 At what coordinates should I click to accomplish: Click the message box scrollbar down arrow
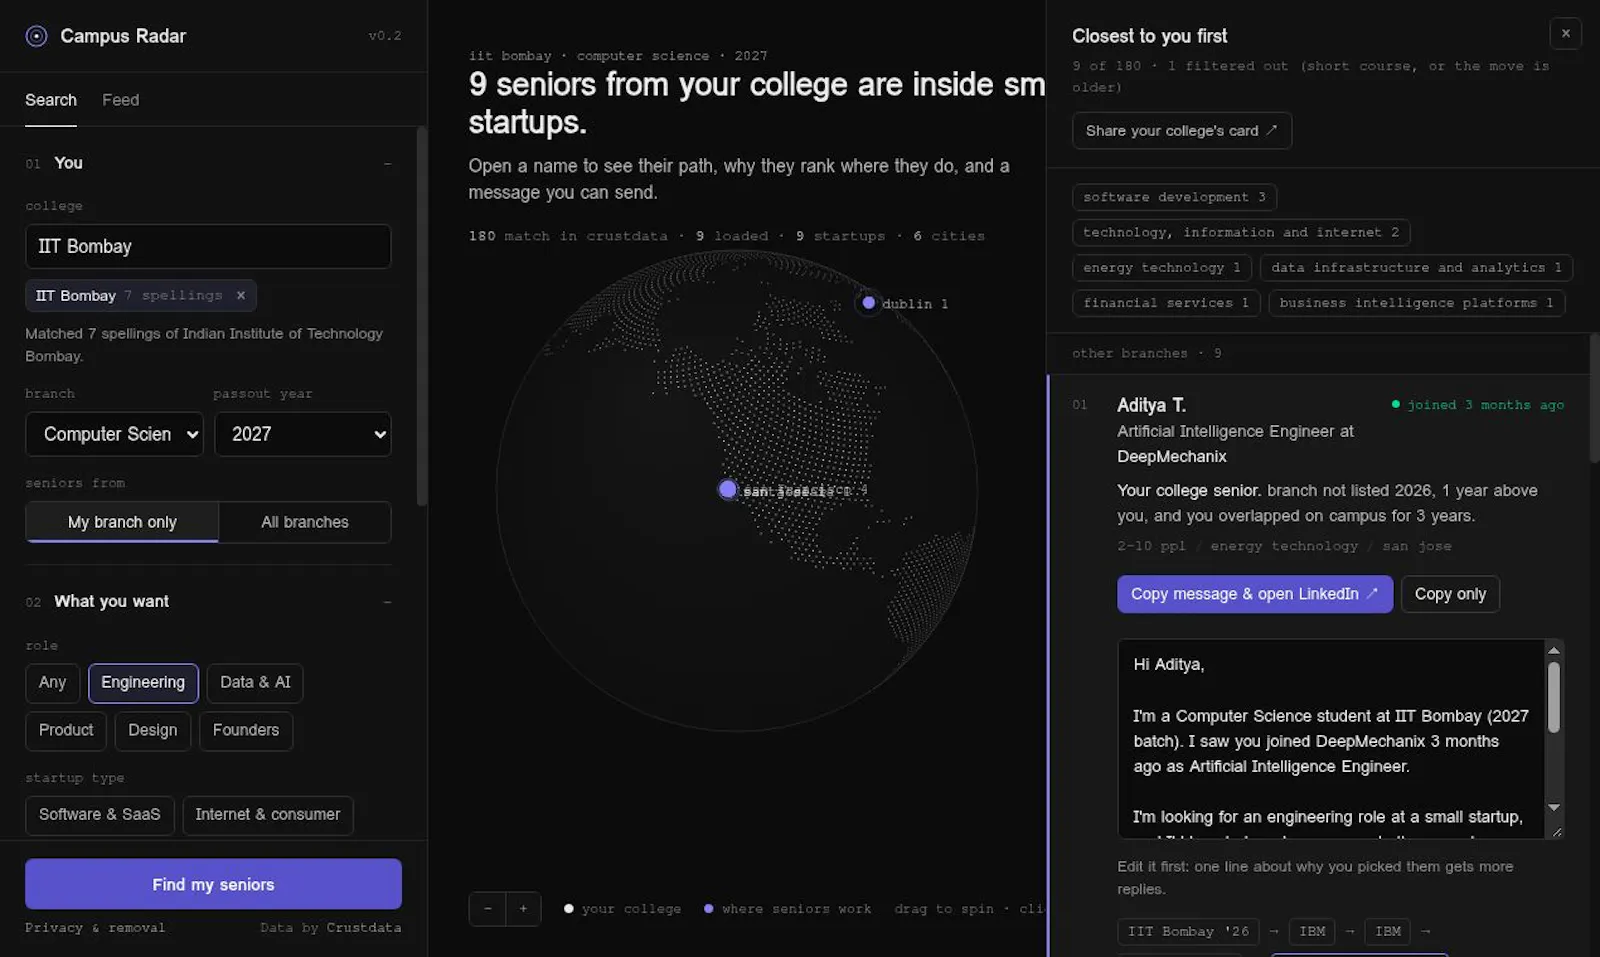click(x=1554, y=807)
